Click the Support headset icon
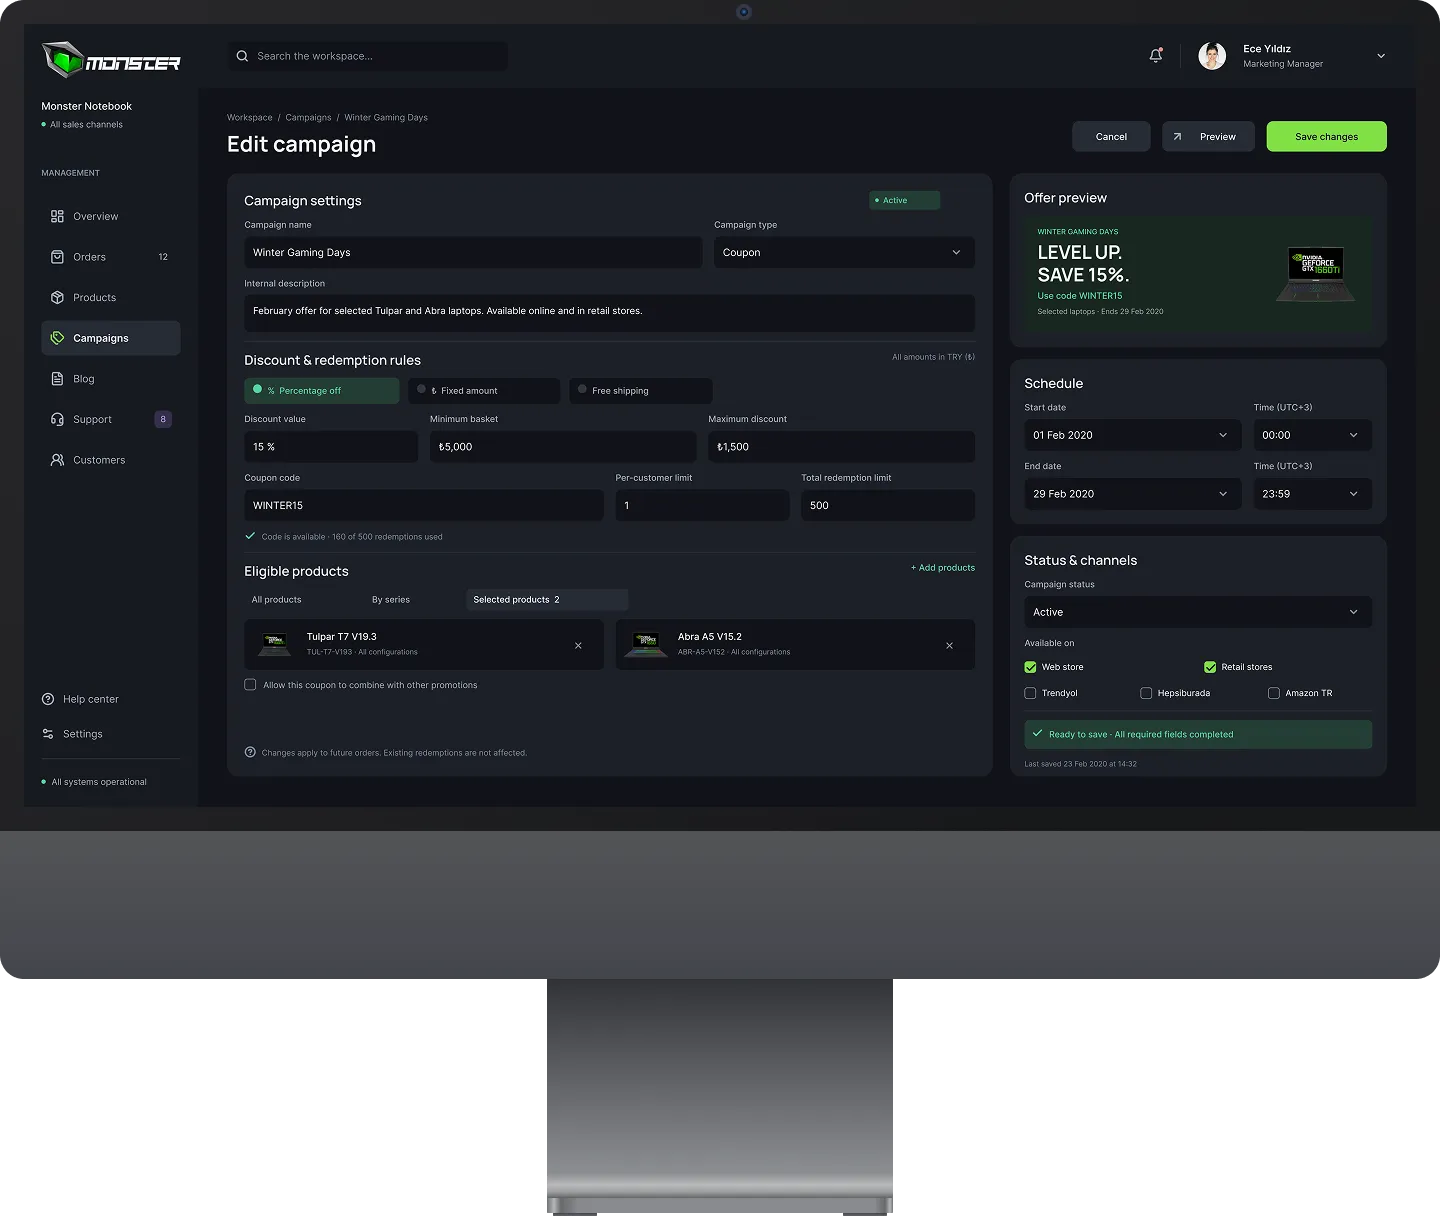The height and width of the screenshot is (1216, 1440). tap(57, 419)
